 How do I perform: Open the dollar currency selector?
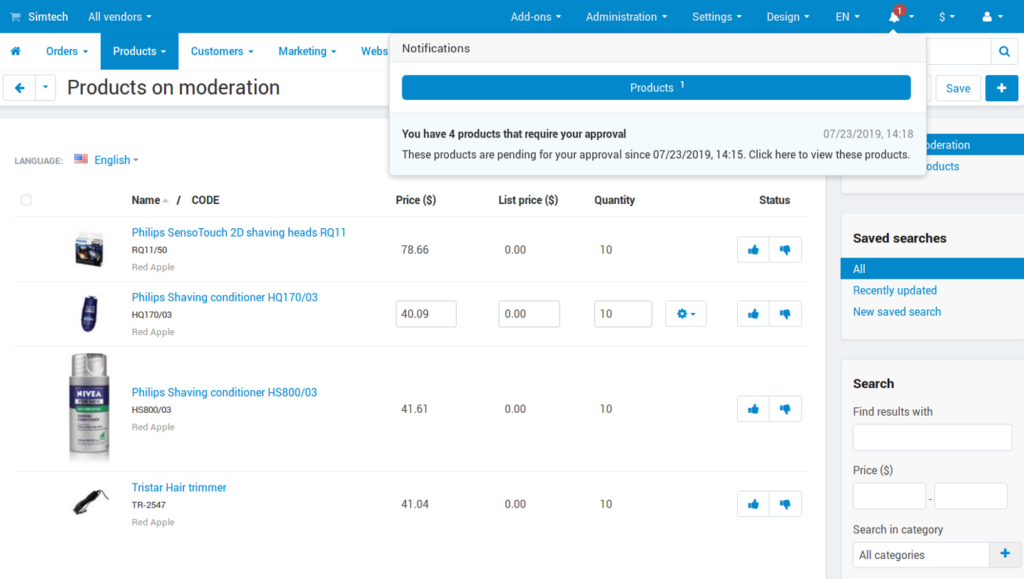point(946,17)
